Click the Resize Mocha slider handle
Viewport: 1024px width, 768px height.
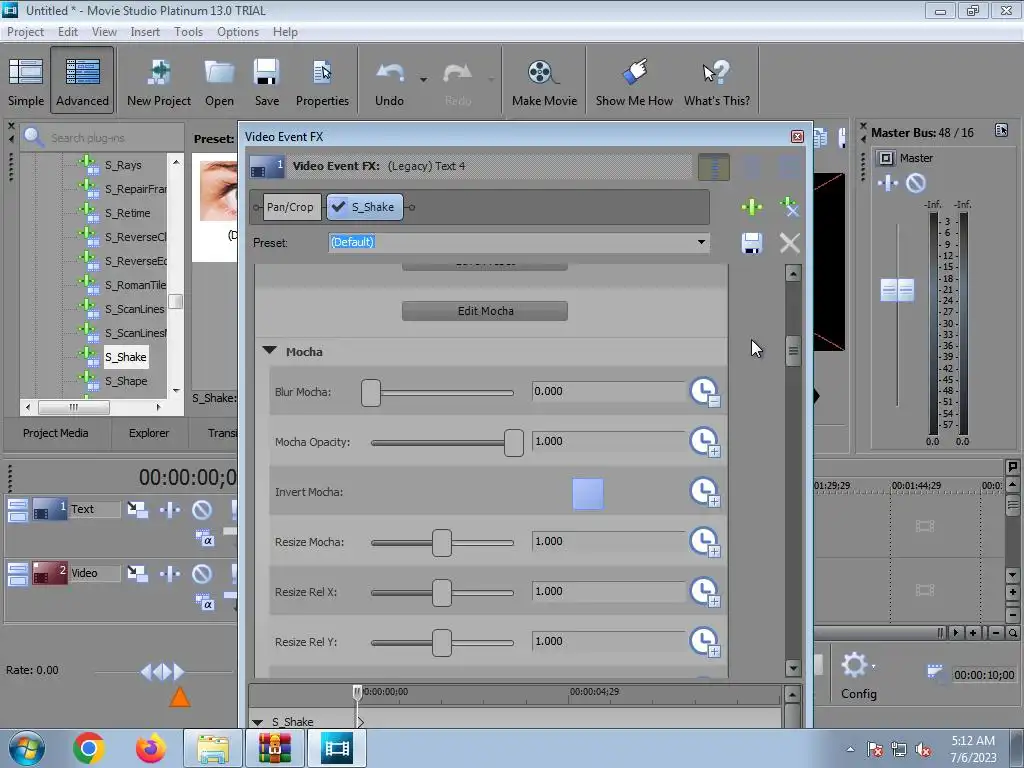pos(442,543)
